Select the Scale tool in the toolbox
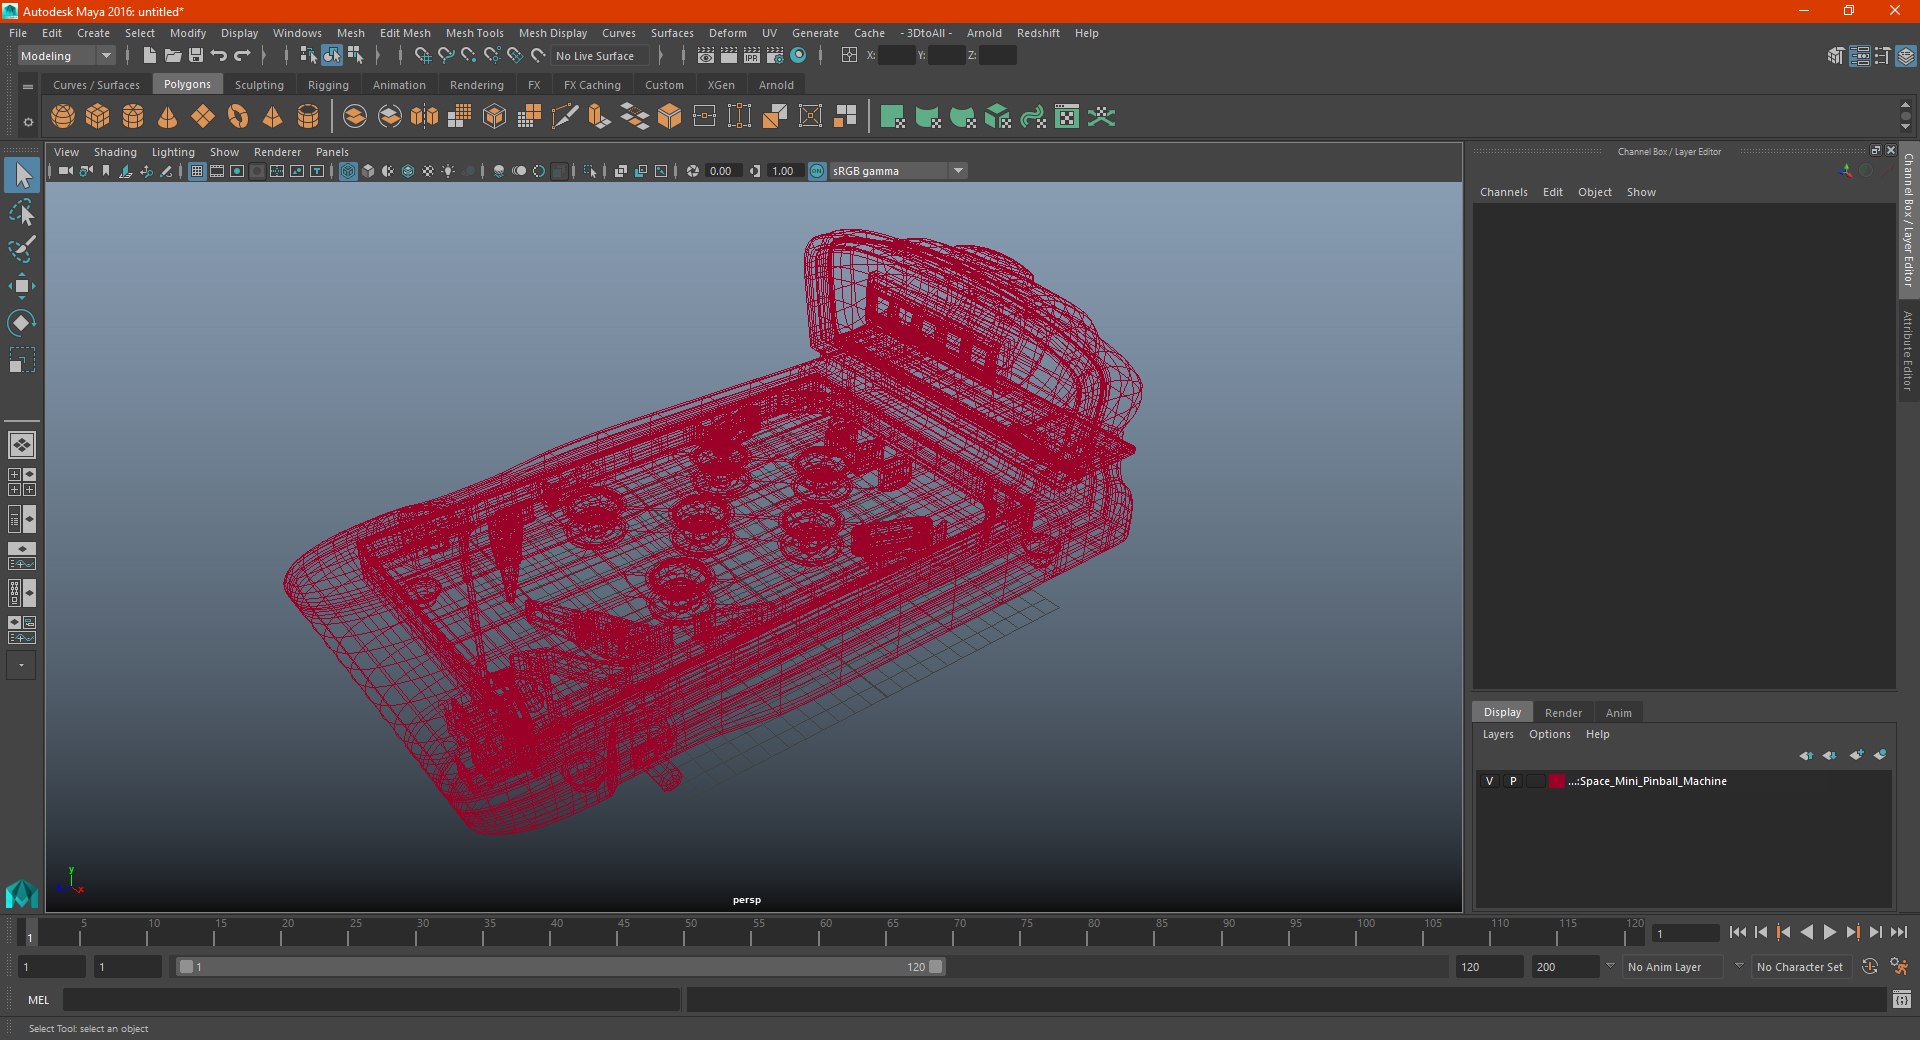Image resolution: width=1920 pixels, height=1040 pixels. tap(21, 360)
